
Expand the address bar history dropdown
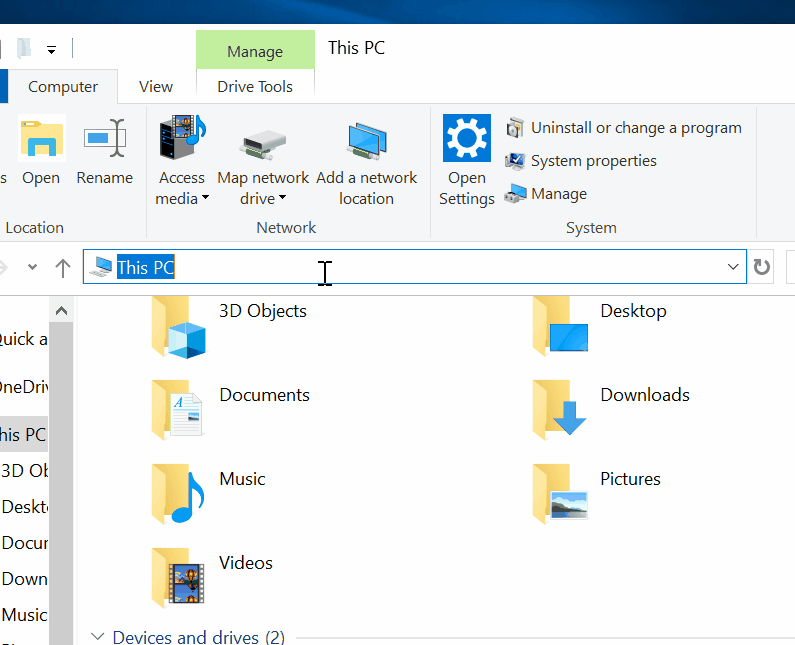(733, 267)
